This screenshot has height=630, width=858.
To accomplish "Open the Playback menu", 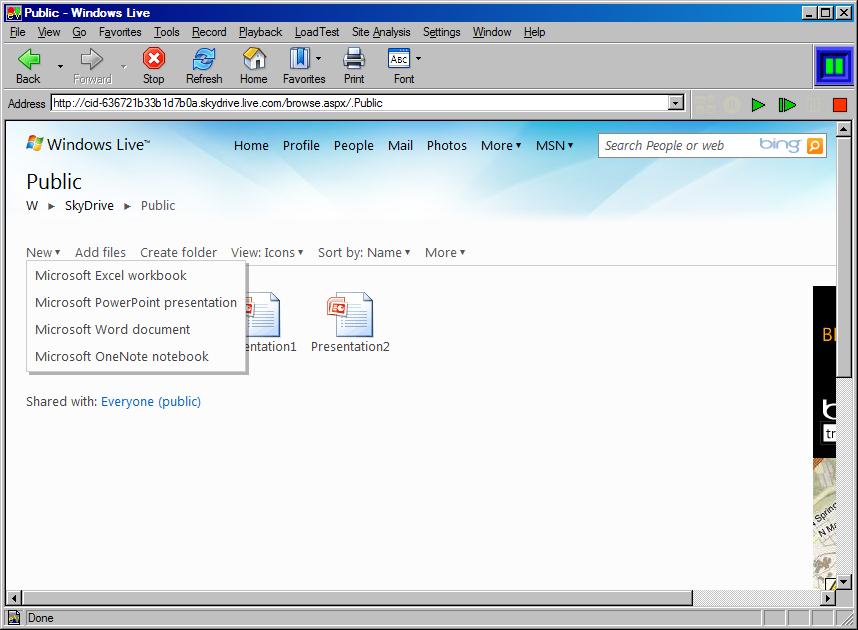I will click(x=260, y=32).
